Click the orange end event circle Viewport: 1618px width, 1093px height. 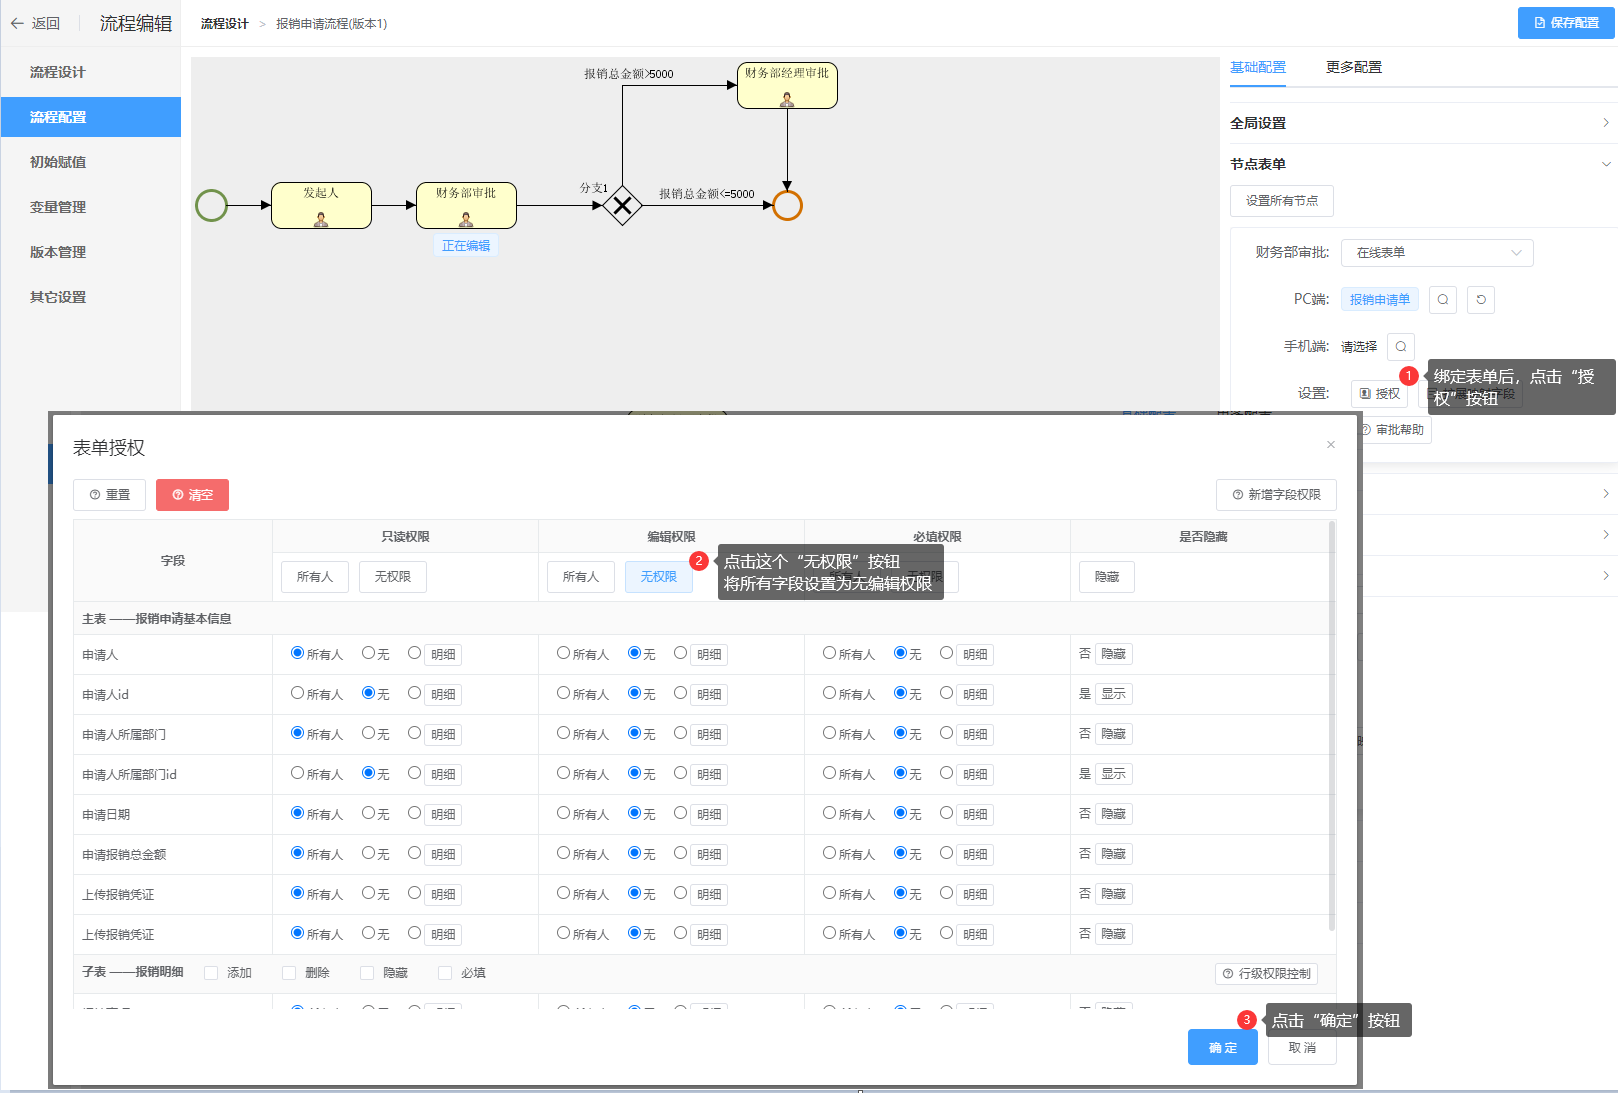pos(787,205)
